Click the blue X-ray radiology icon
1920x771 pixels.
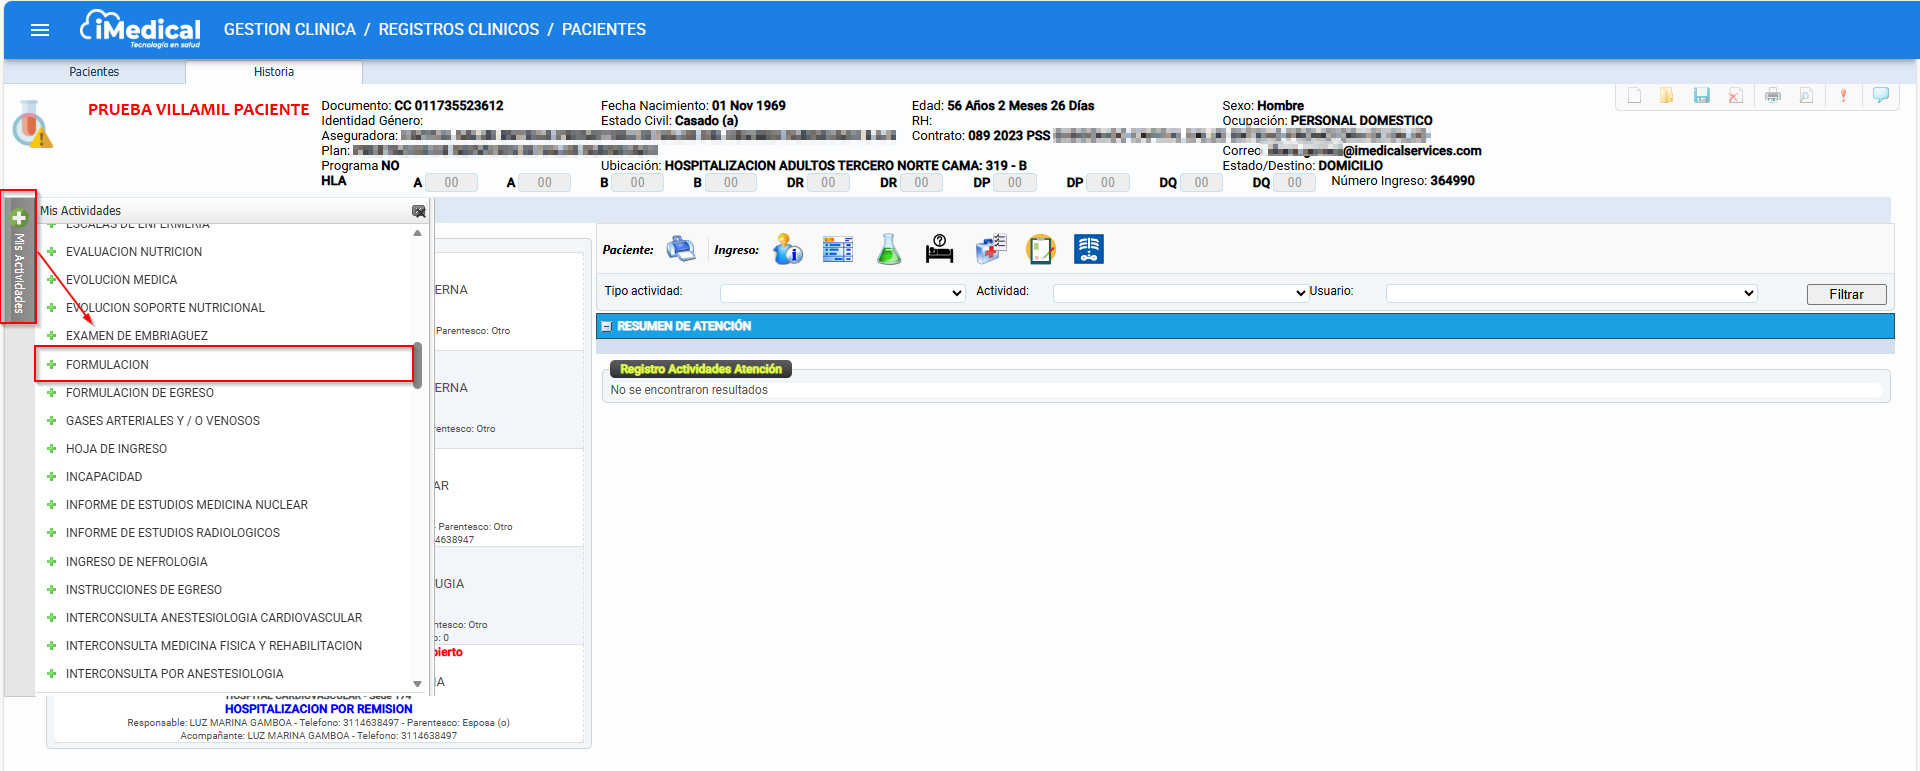1089,249
